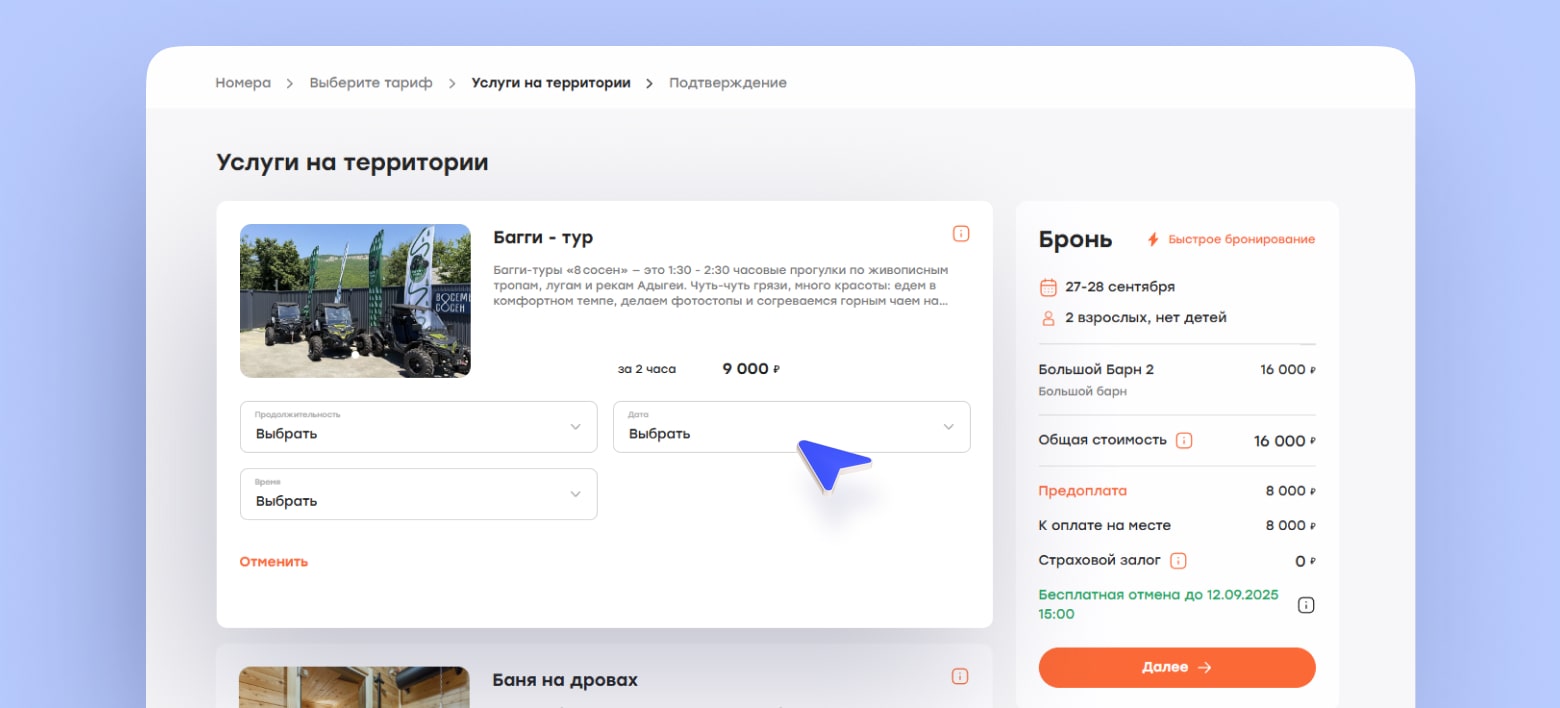Click the Бронь panel heading
Viewport: 1560px width, 708px height.
point(1075,240)
